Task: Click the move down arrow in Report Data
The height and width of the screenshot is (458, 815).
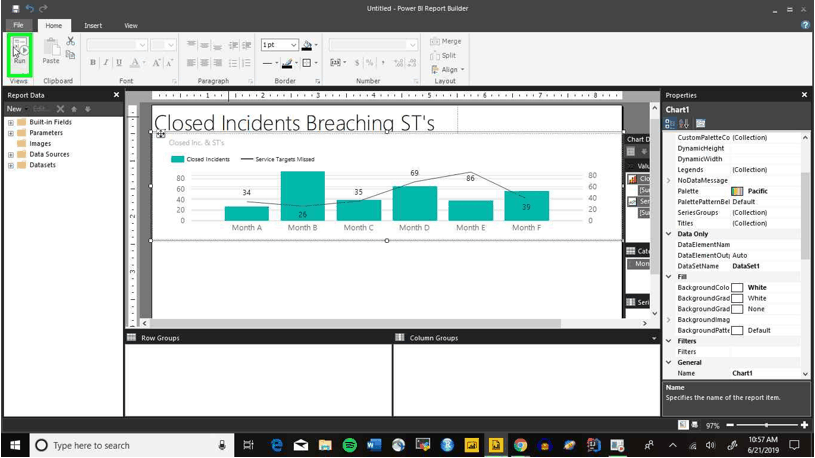Action: (87, 109)
